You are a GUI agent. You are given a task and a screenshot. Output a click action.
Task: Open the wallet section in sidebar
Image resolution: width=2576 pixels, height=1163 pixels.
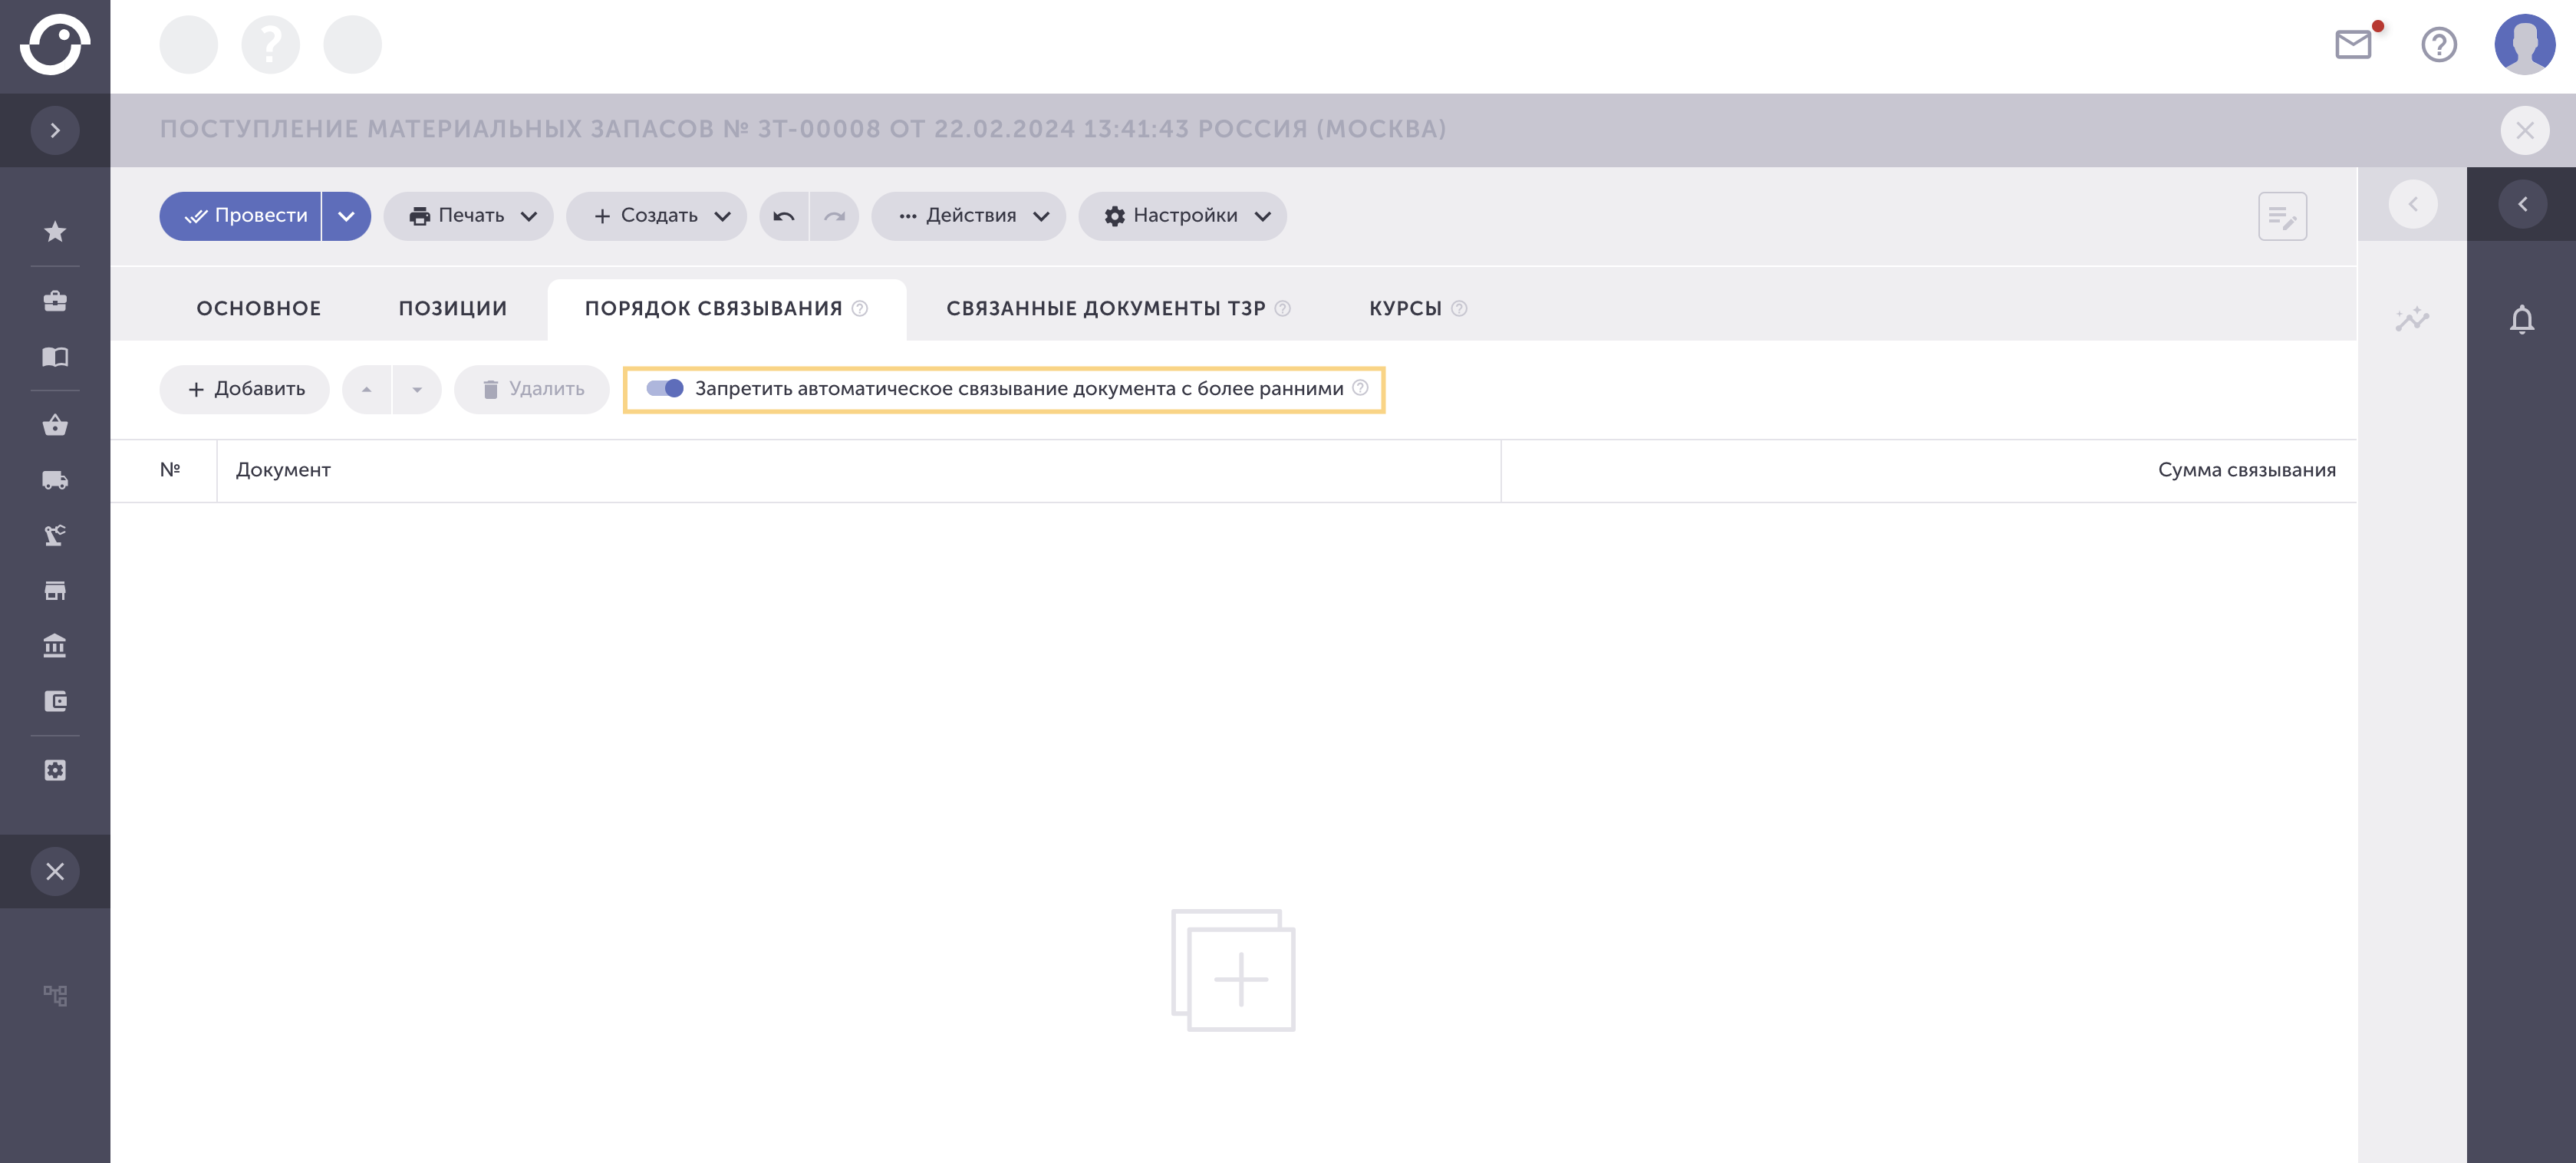point(55,701)
